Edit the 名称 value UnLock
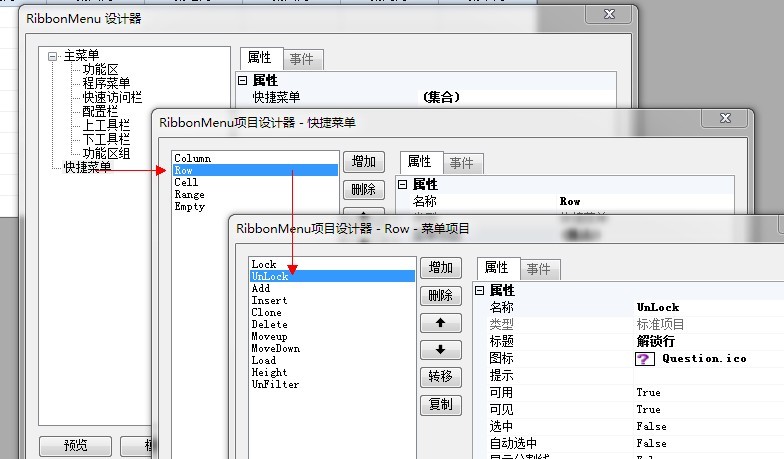 (x=708, y=308)
